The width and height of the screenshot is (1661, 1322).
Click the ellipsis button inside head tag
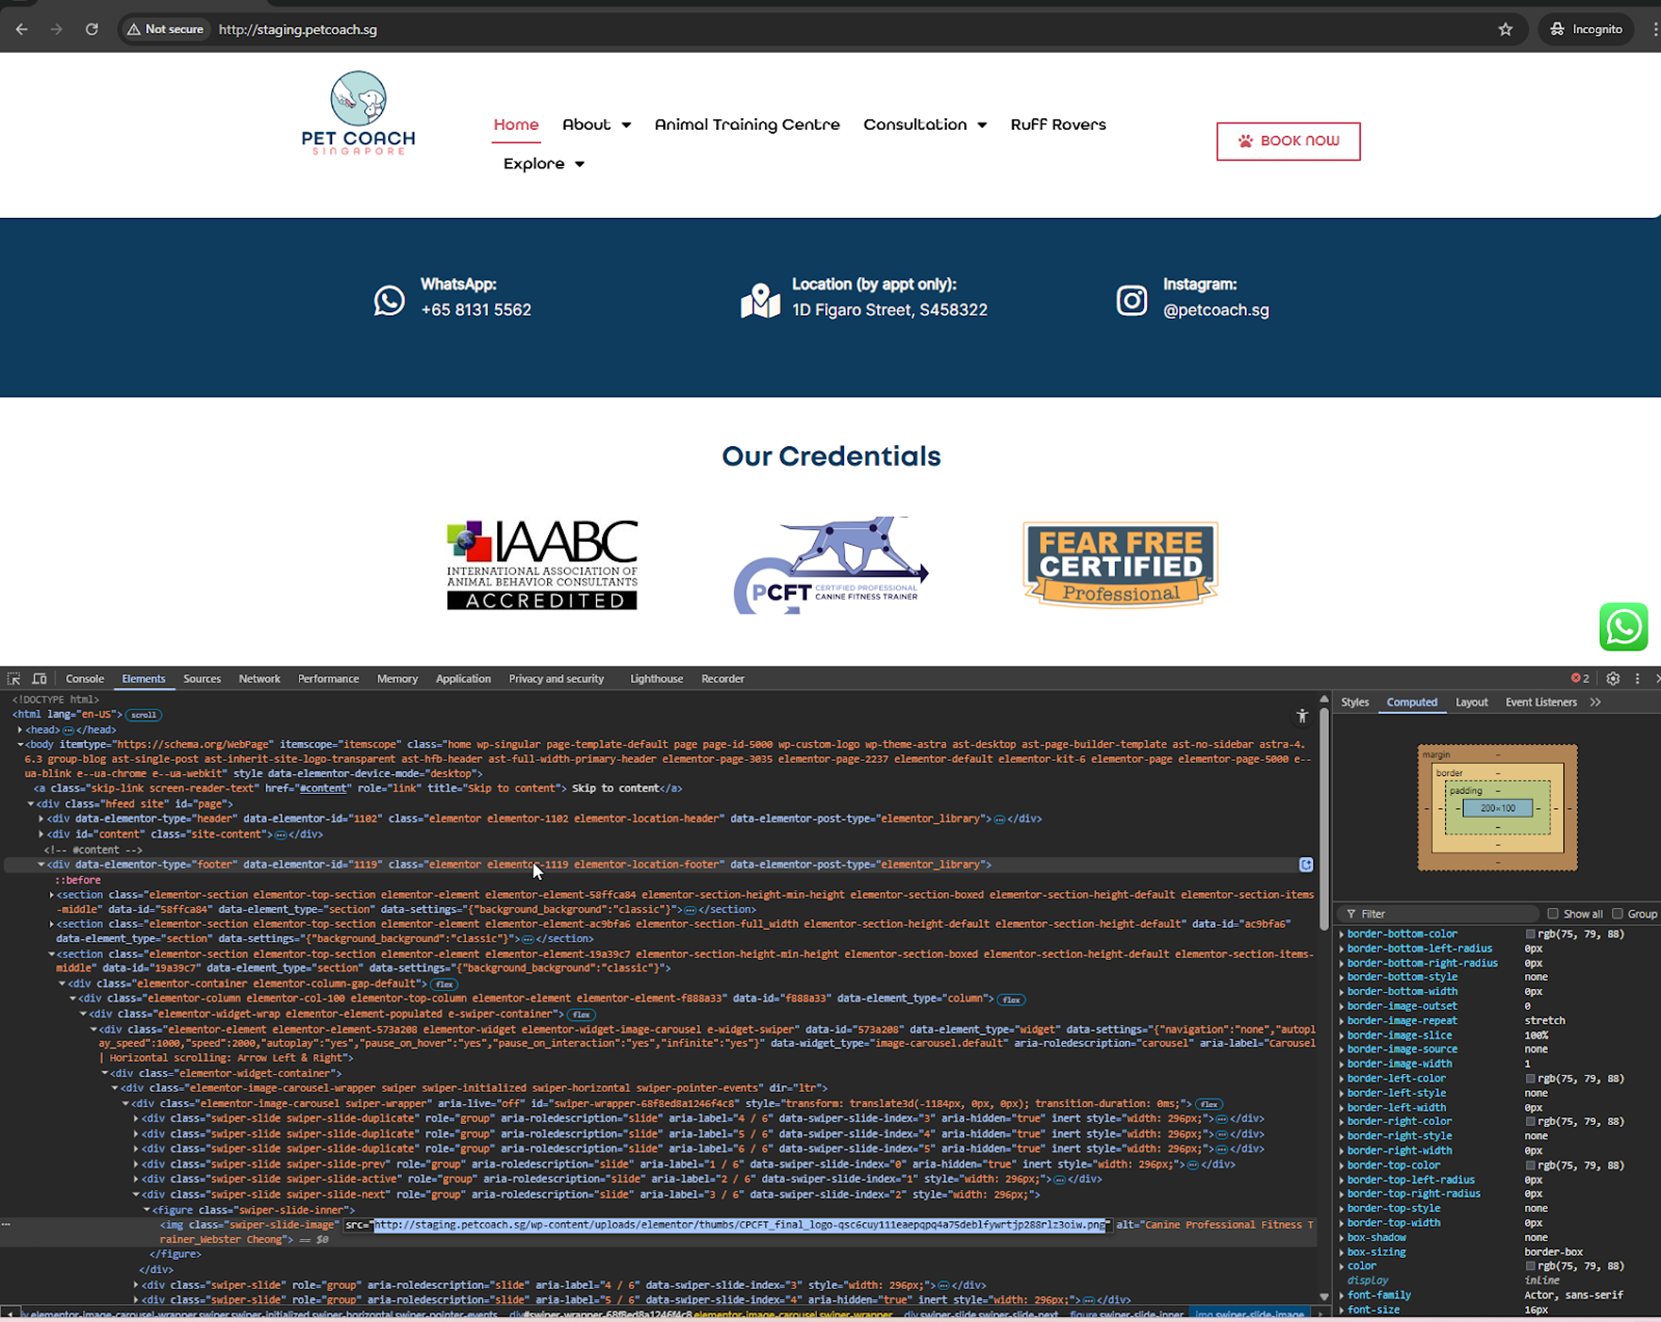[68, 730]
